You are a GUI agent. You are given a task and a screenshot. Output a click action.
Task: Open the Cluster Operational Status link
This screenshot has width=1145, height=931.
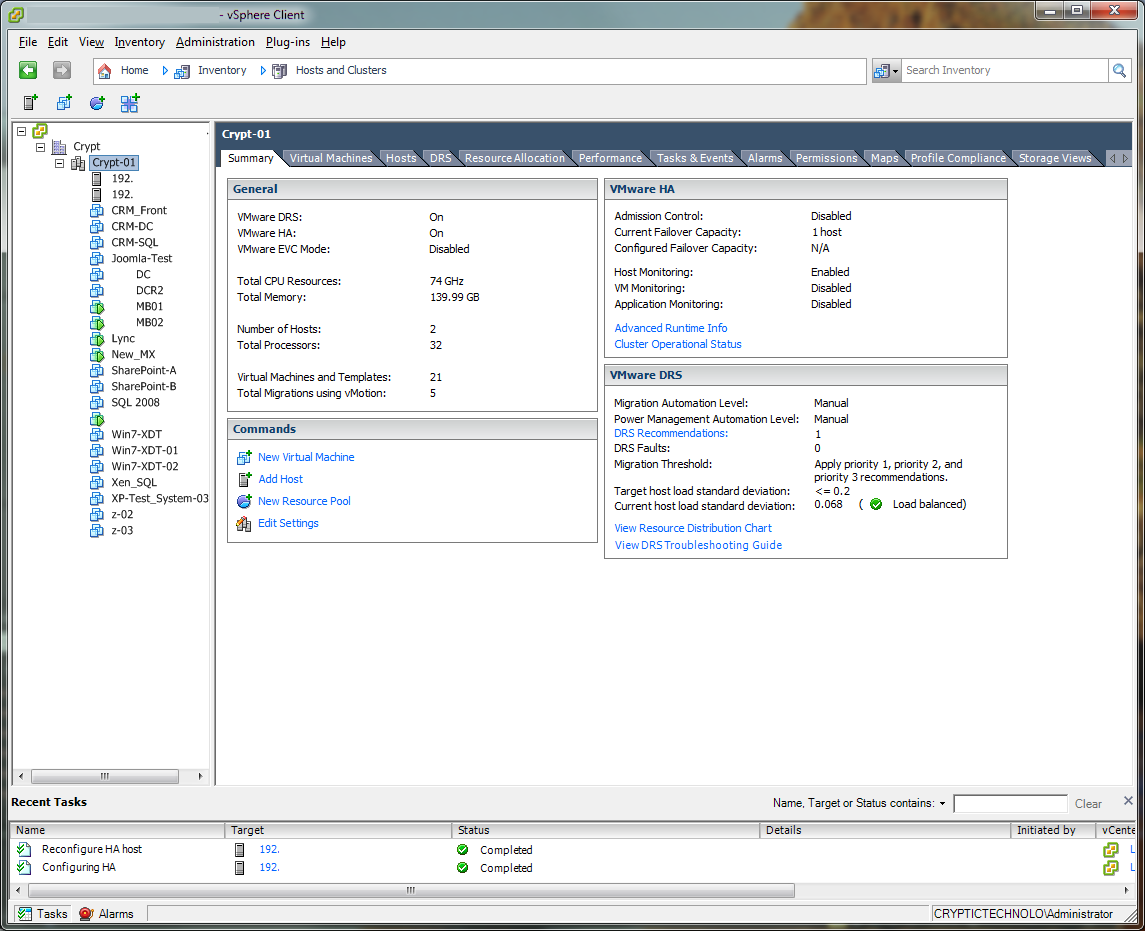click(x=678, y=345)
